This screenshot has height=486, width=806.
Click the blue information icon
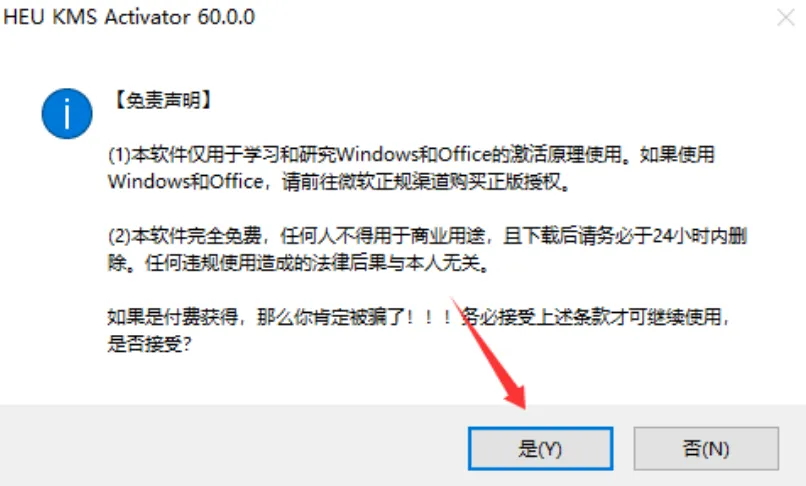[67, 113]
